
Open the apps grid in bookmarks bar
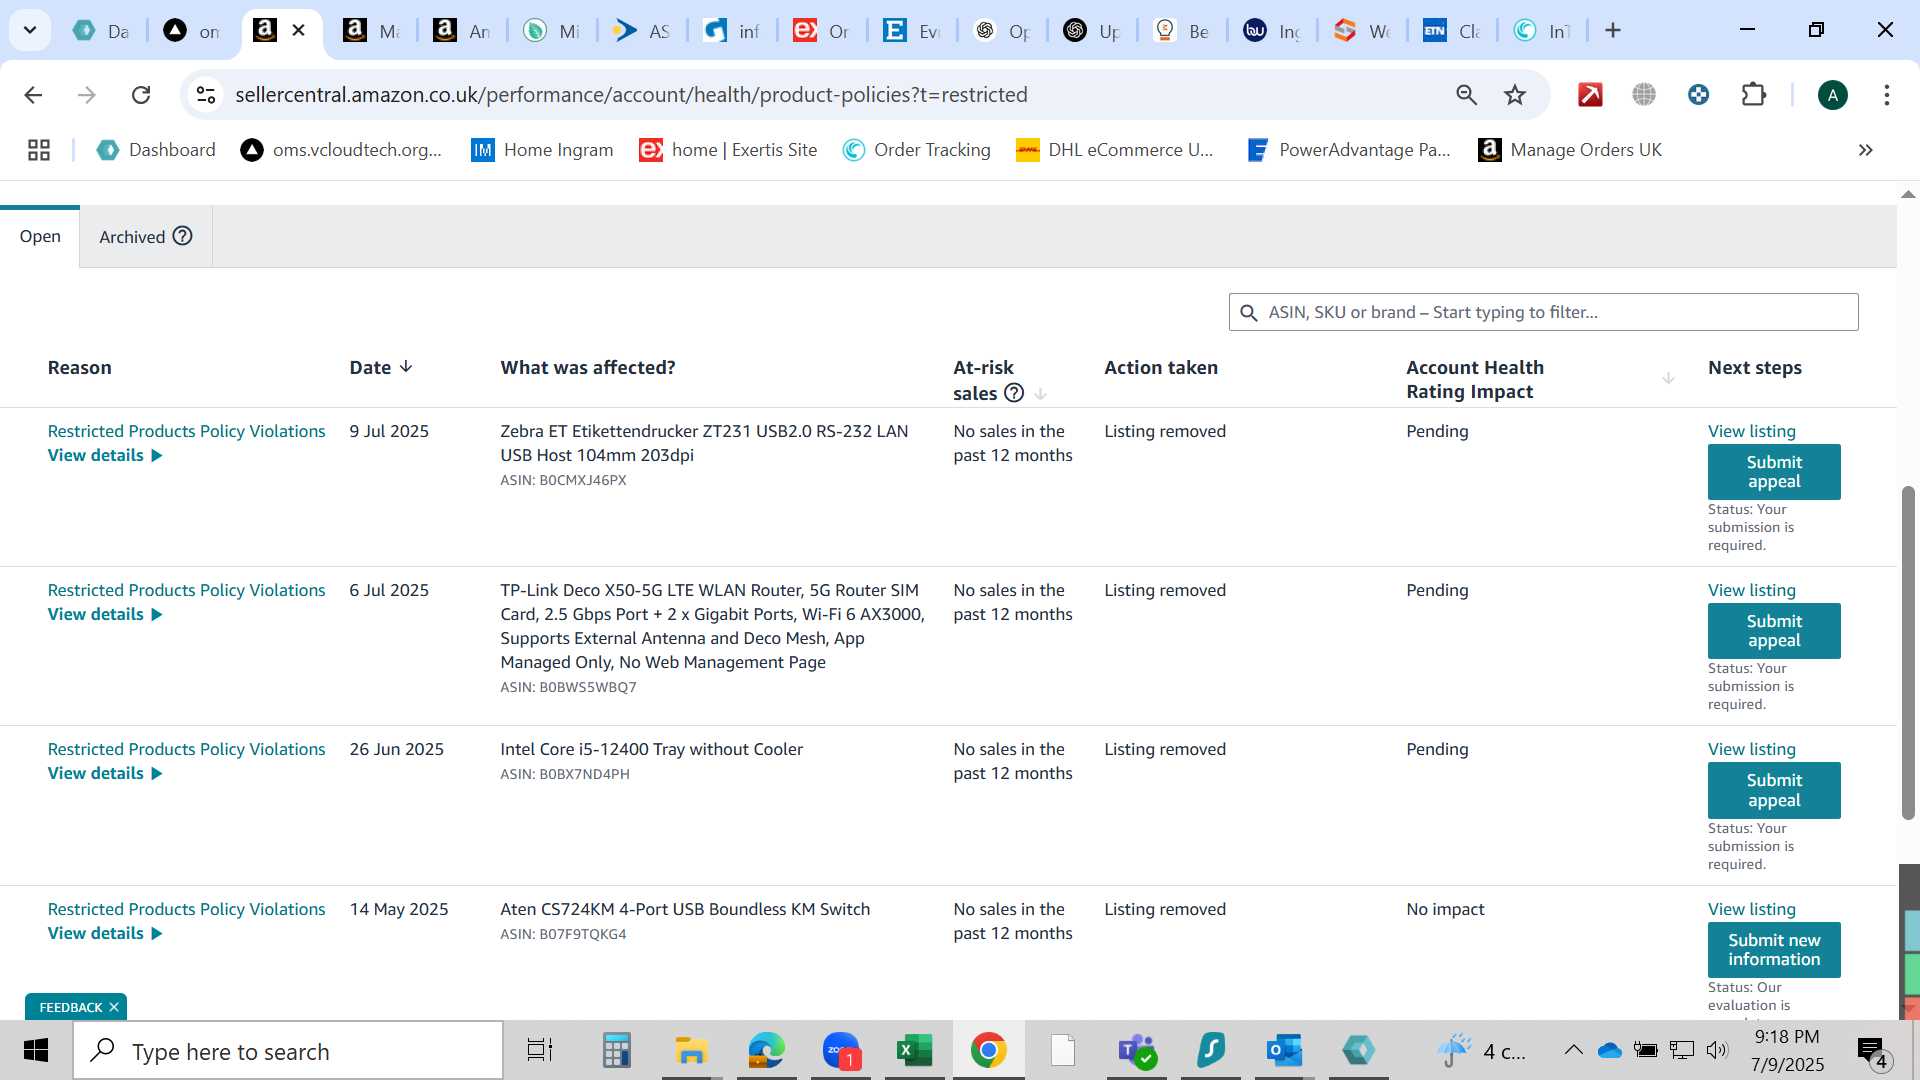[x=39, y=150]
